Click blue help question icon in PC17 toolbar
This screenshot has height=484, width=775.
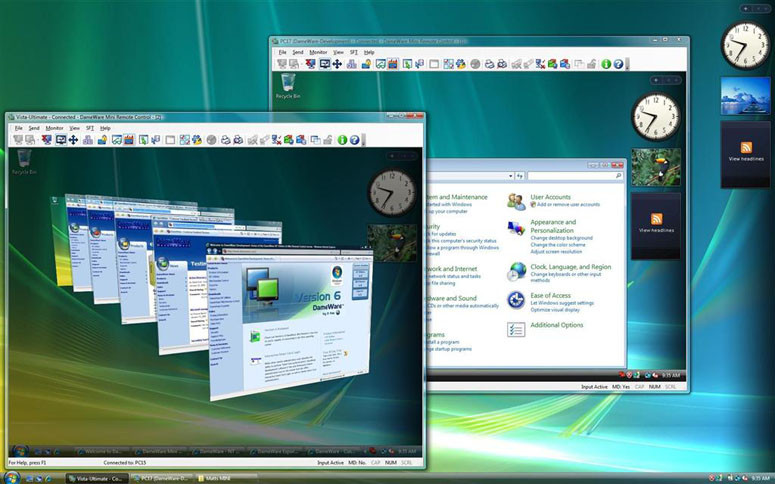(x=618, y=64)
